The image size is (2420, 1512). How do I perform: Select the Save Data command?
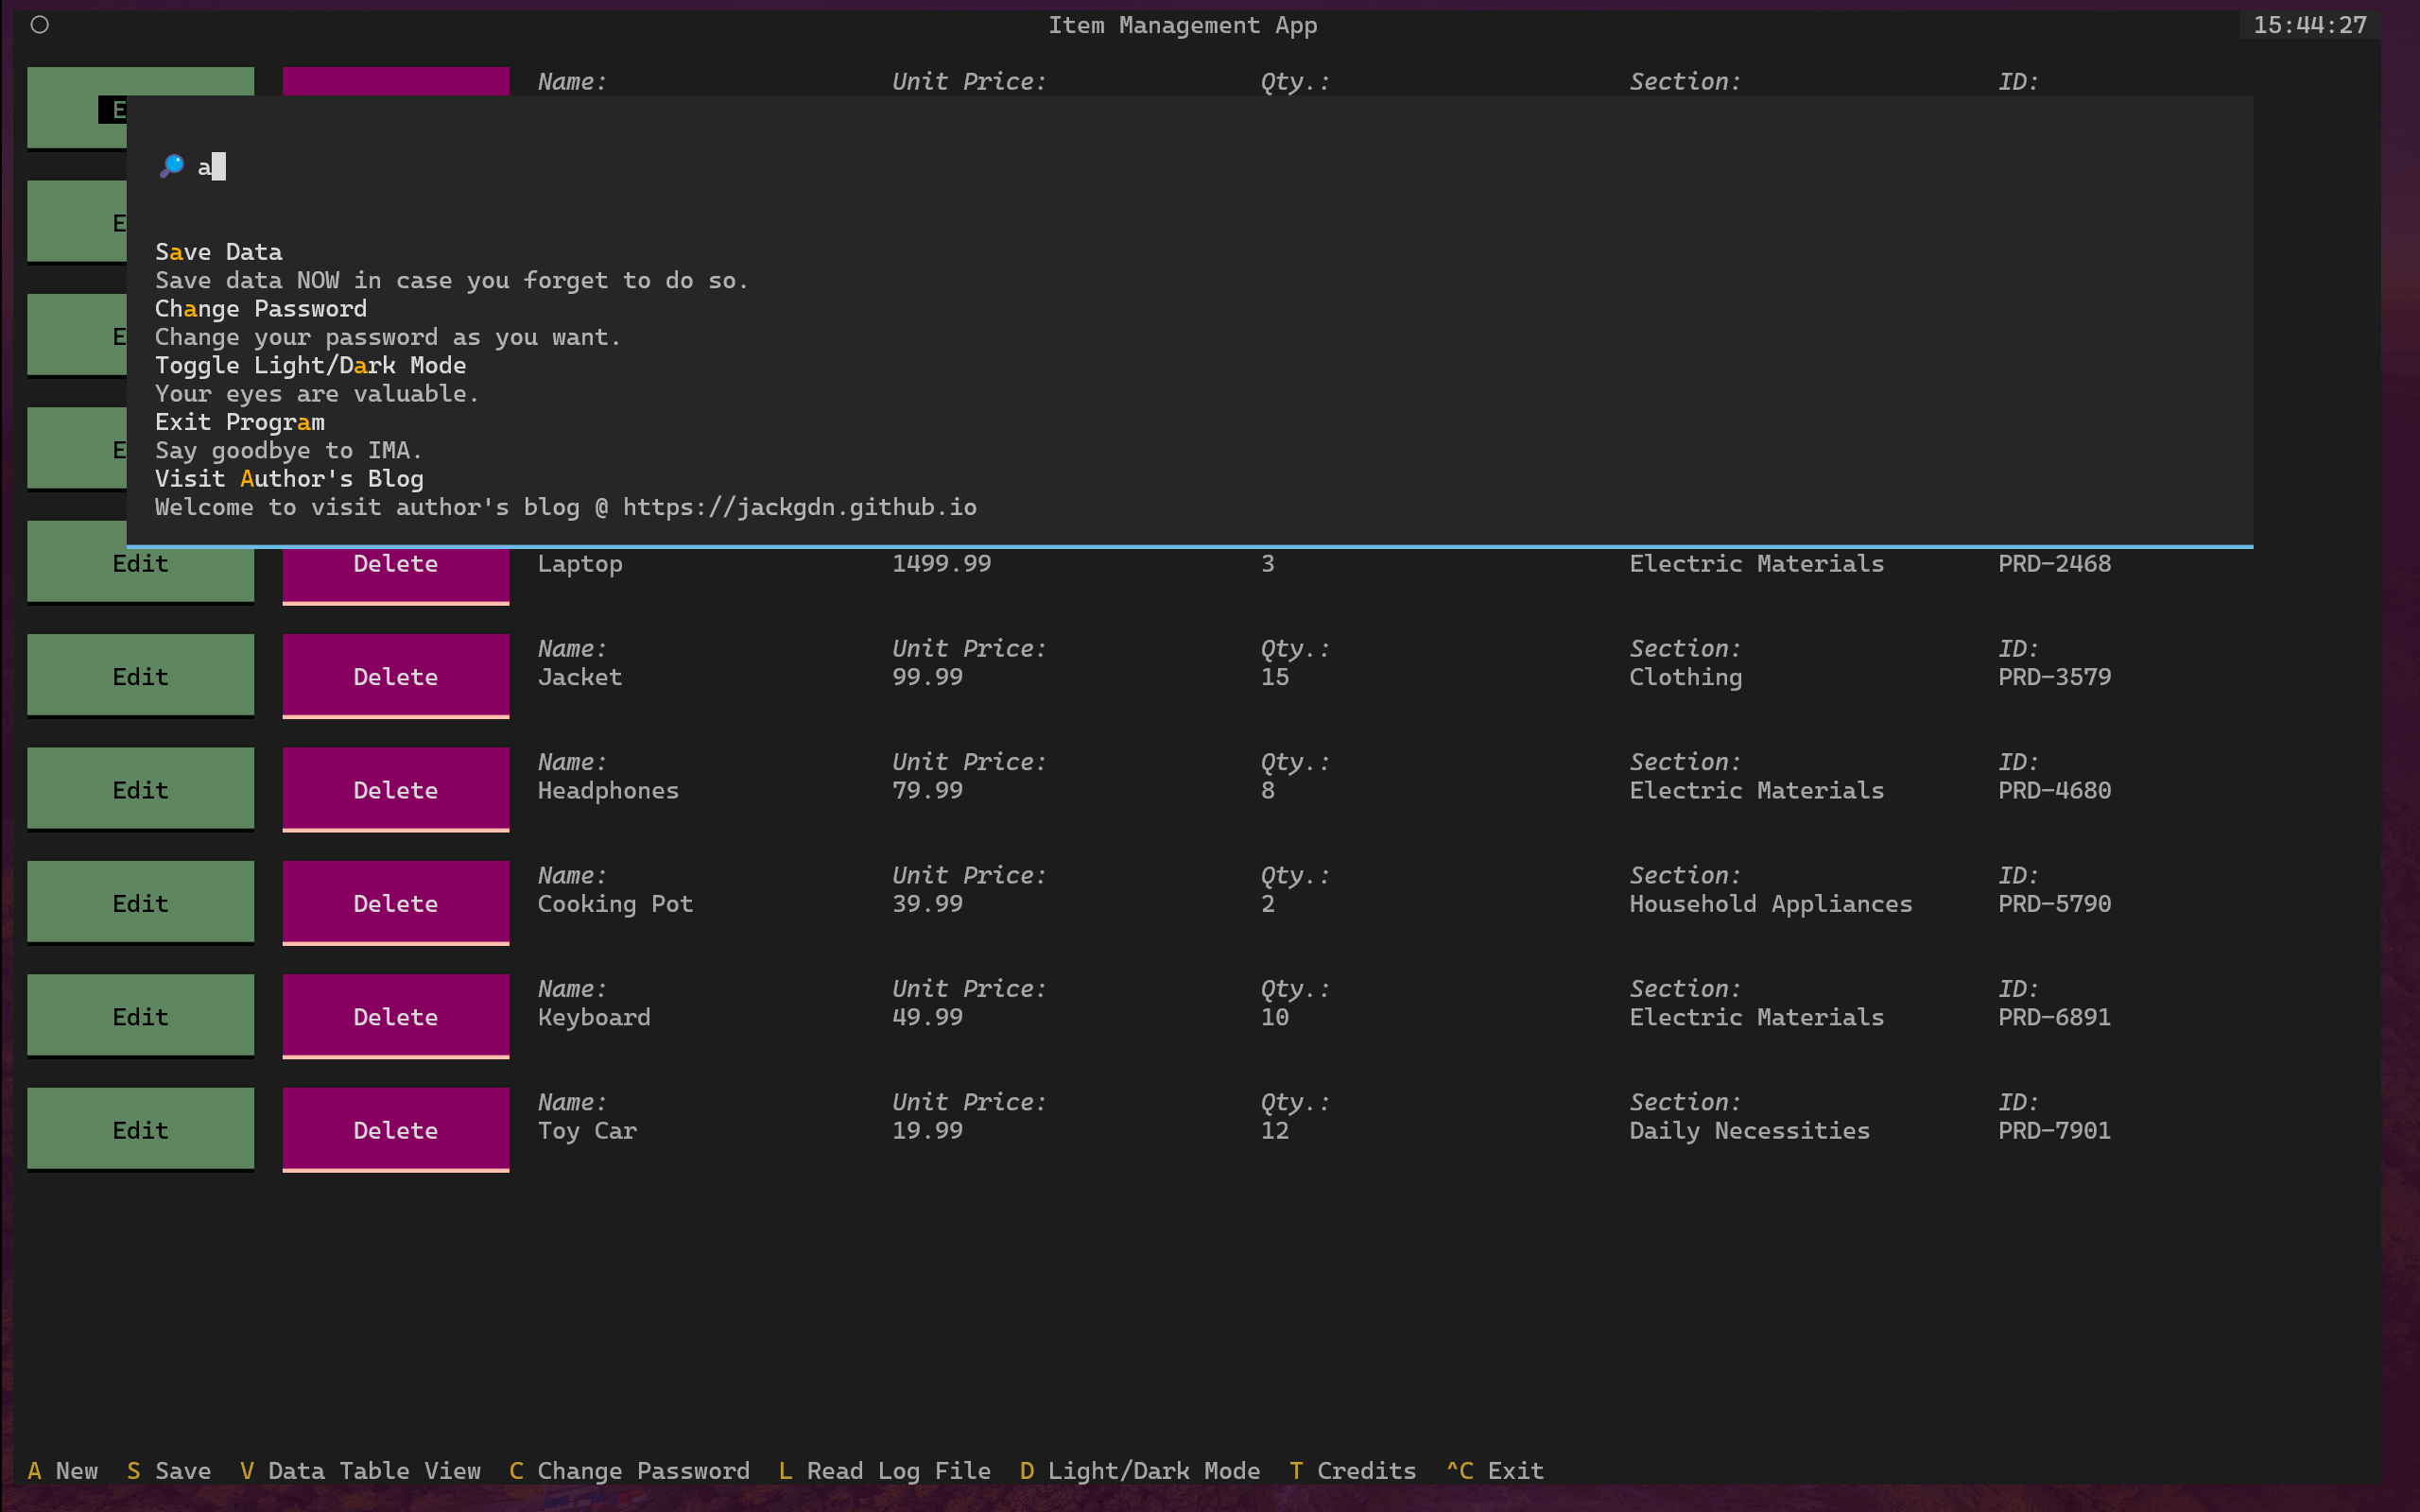click(219, 253)
